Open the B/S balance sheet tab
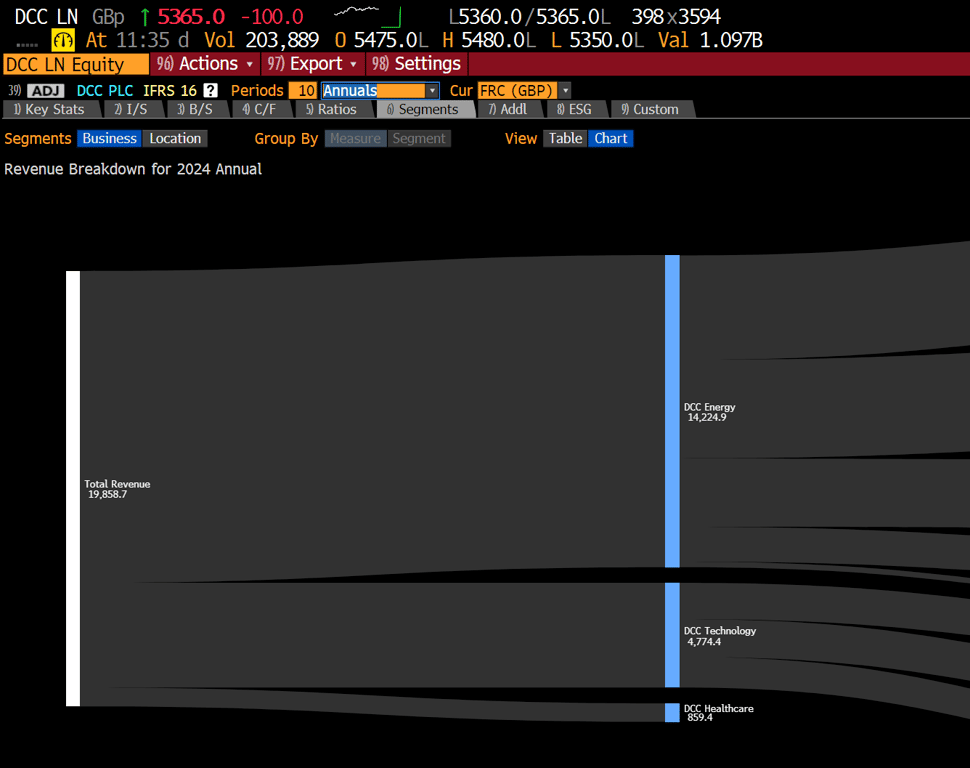The image size is (970, 768). pos(195,110)
